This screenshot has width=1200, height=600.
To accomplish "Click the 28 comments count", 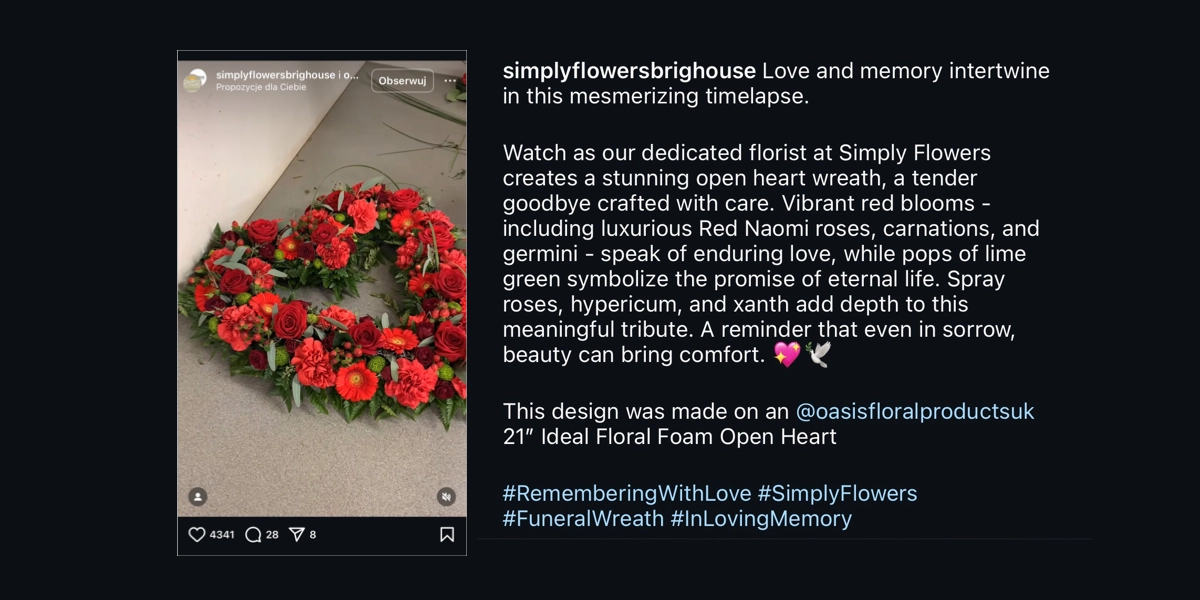I will click(272, 535).
